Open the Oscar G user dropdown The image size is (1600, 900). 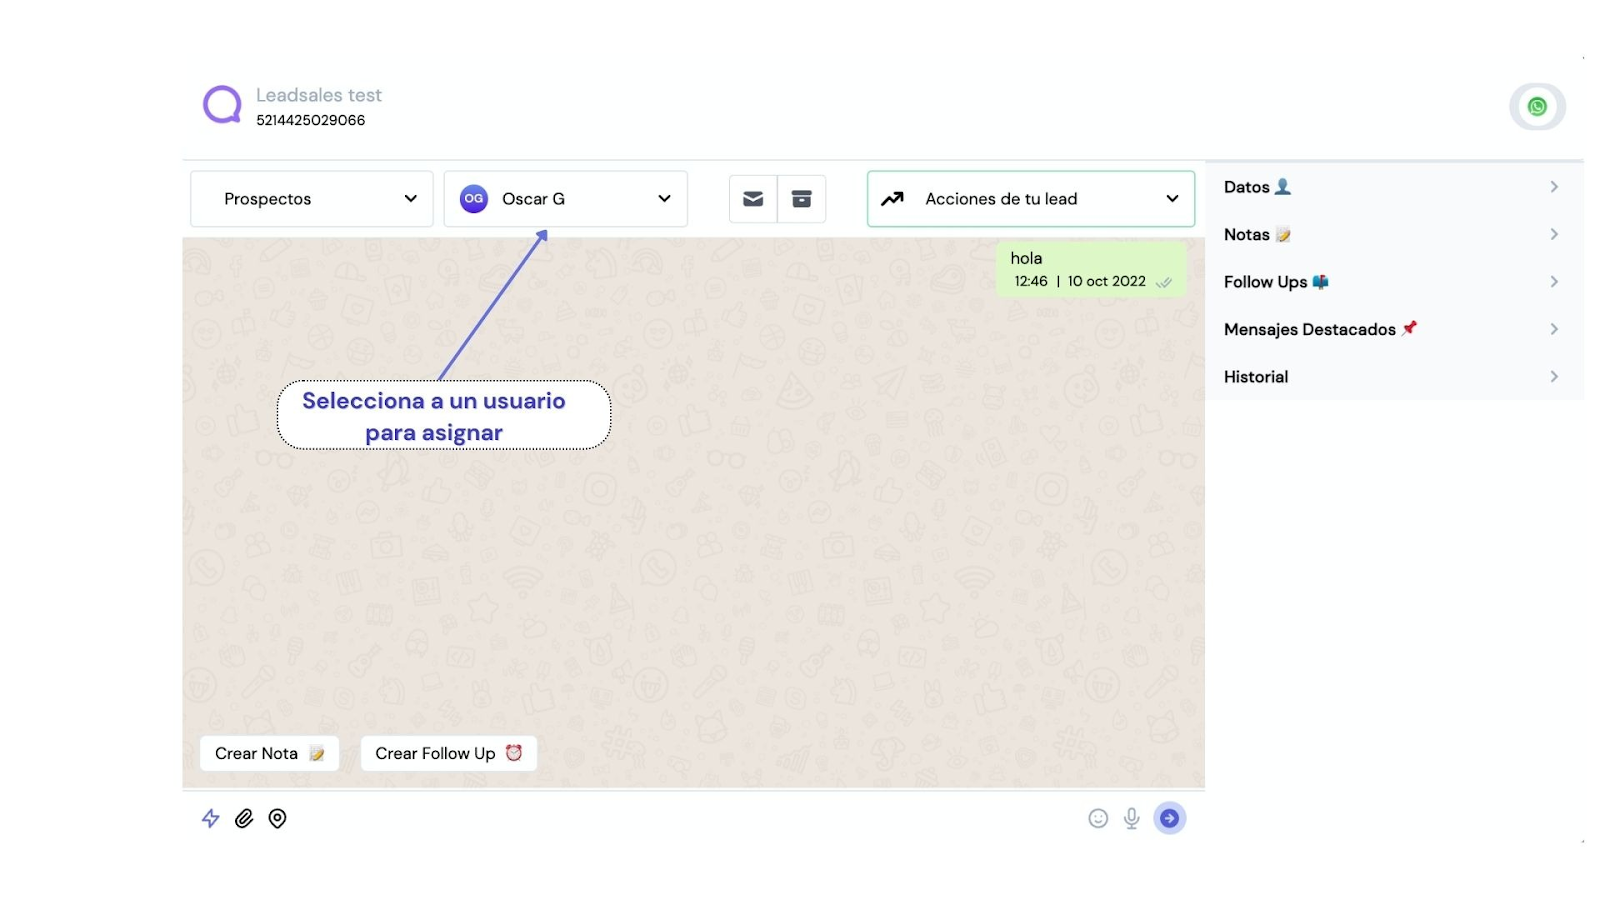[x=566, y=199]
